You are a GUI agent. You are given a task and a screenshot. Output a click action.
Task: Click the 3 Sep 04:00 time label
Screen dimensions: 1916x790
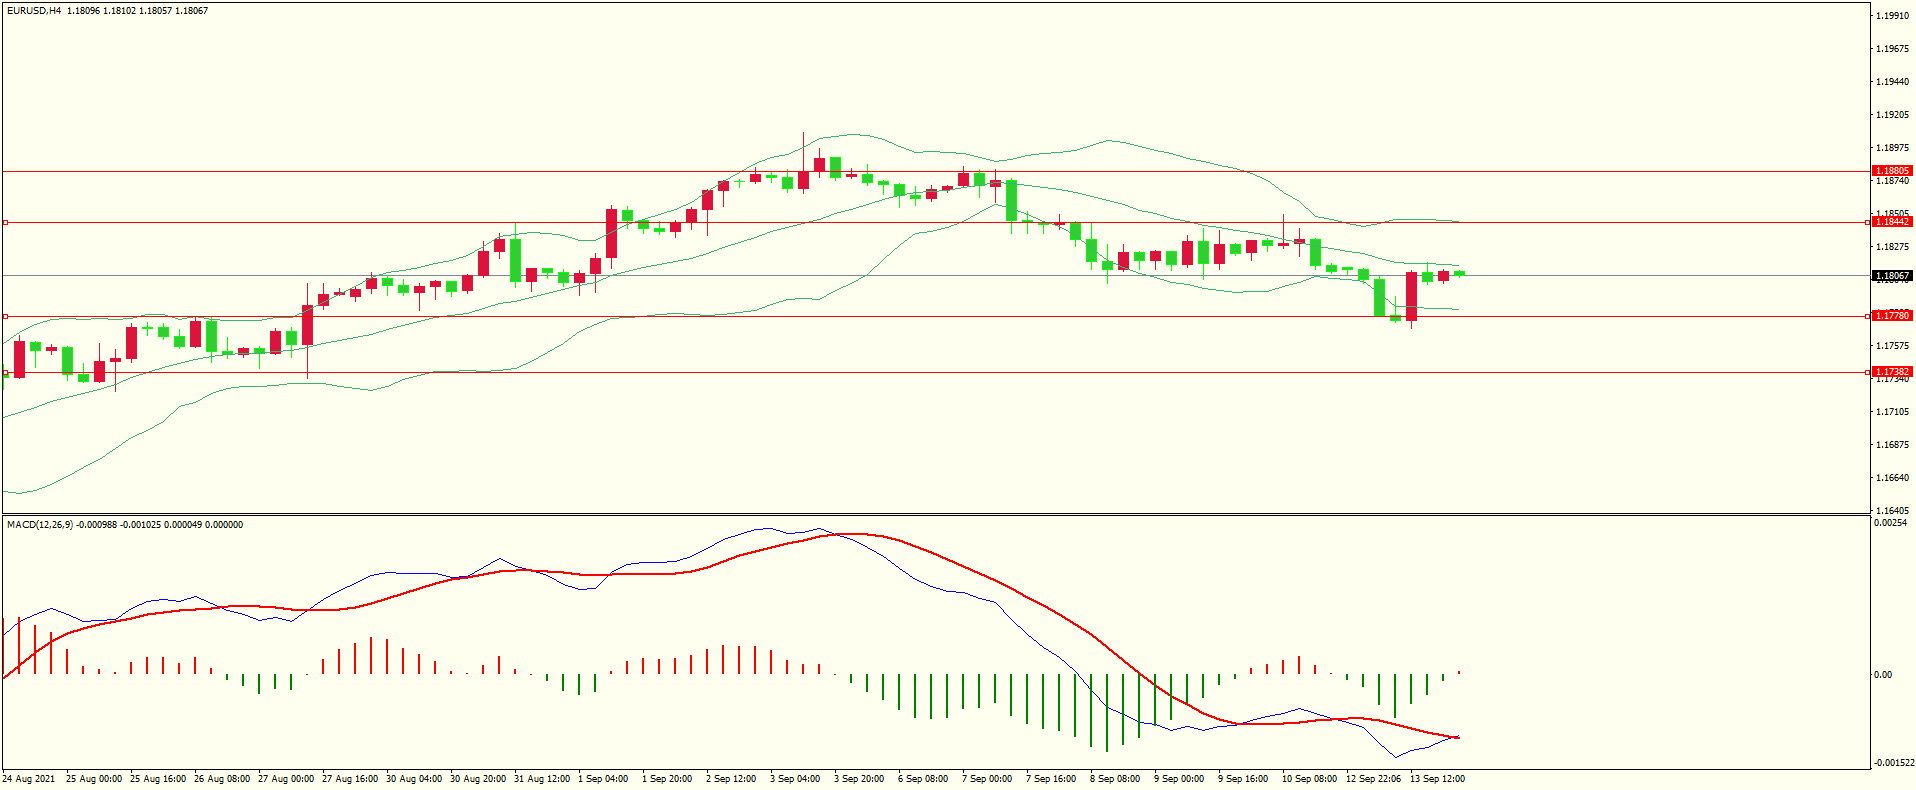(795, 779)
